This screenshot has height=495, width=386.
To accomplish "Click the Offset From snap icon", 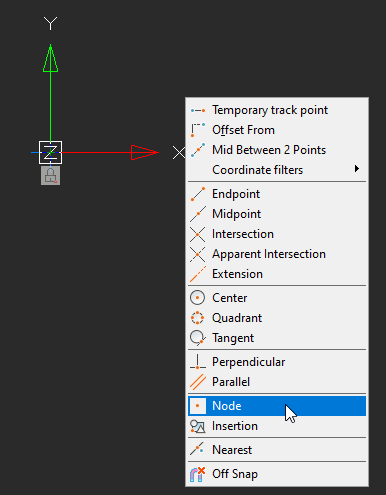I will pos(198,130).
